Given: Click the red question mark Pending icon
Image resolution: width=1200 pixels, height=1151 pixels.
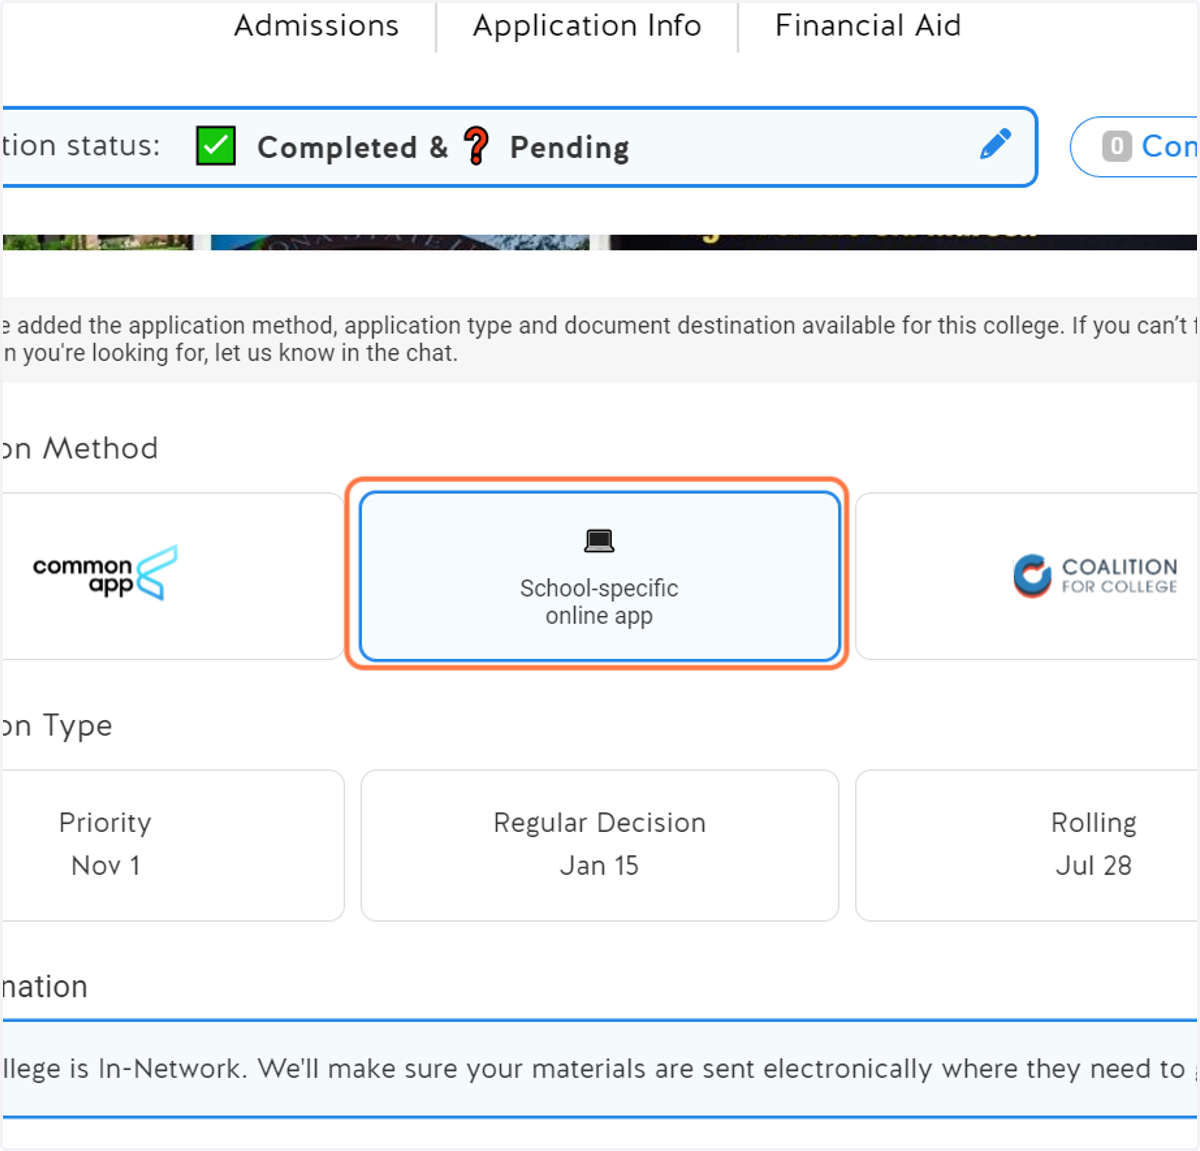Looking at the screenshot, I should (477, 146).
